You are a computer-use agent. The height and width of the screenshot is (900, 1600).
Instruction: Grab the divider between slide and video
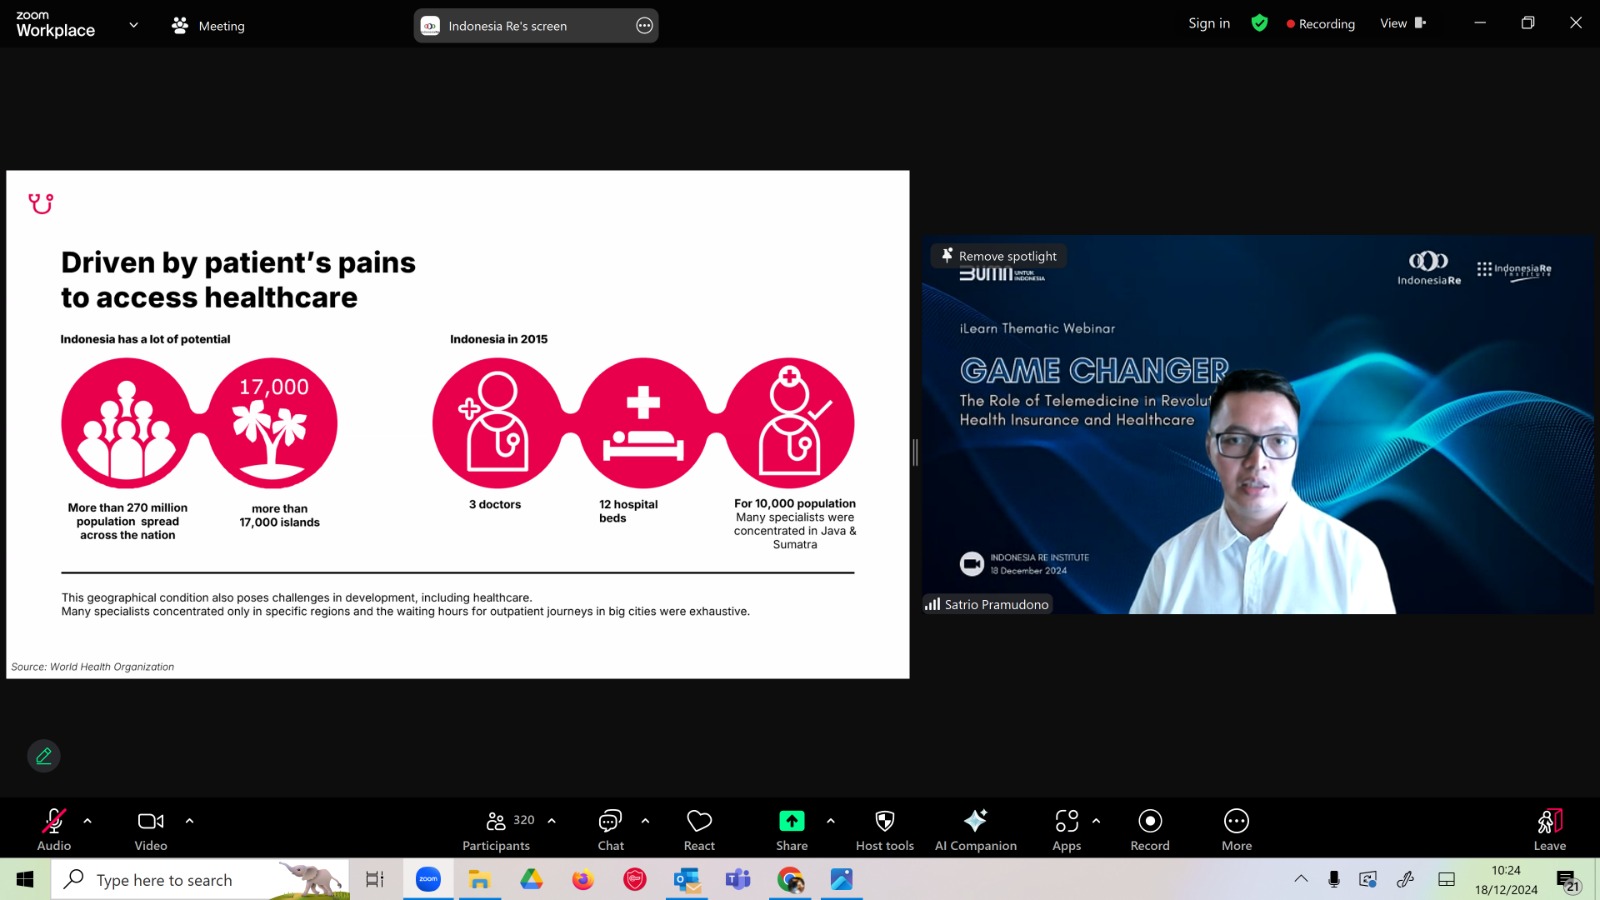pos(915,452)
